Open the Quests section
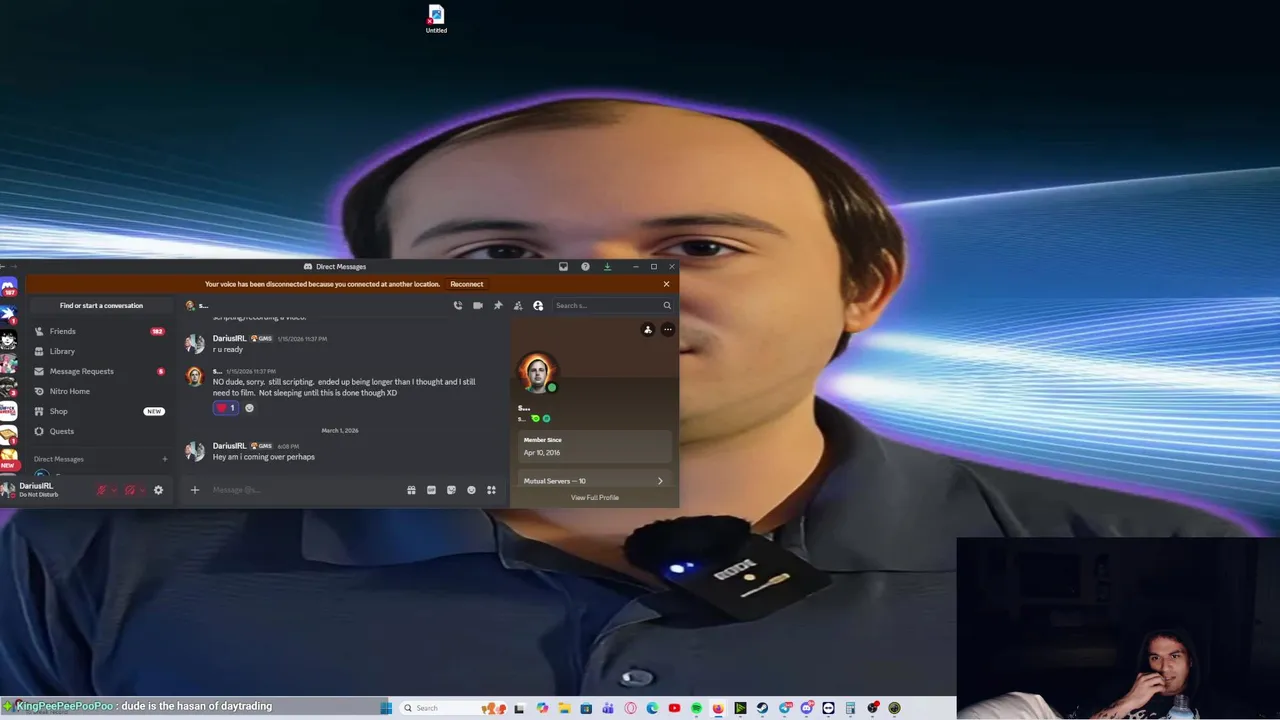The width and height of the screenshot is (1280, 720). pos(100,431)
